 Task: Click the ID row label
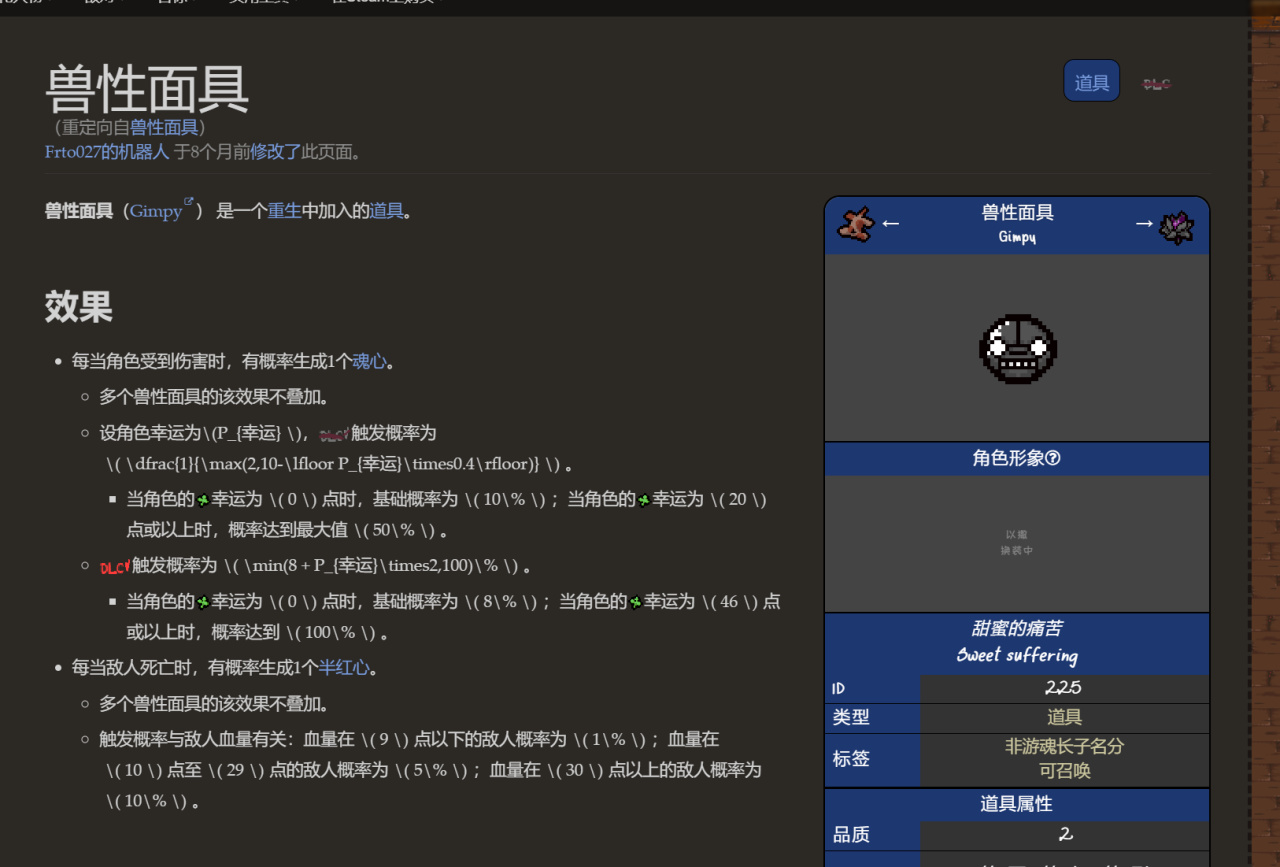838,689
